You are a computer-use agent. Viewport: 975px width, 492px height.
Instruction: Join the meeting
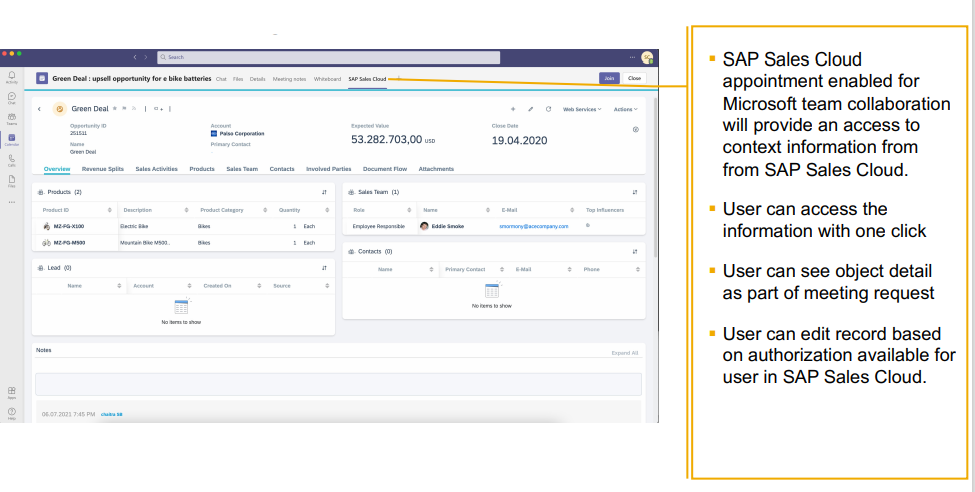click(x=609, y=78)
